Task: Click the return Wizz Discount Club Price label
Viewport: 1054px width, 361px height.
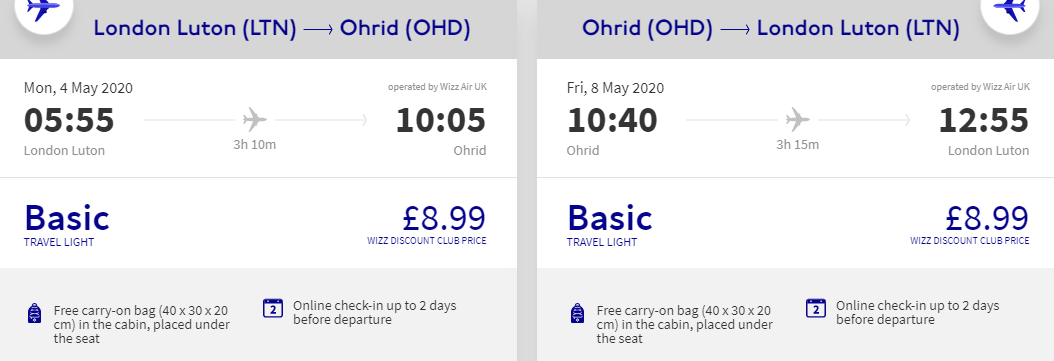Action: tap(970, 241)
